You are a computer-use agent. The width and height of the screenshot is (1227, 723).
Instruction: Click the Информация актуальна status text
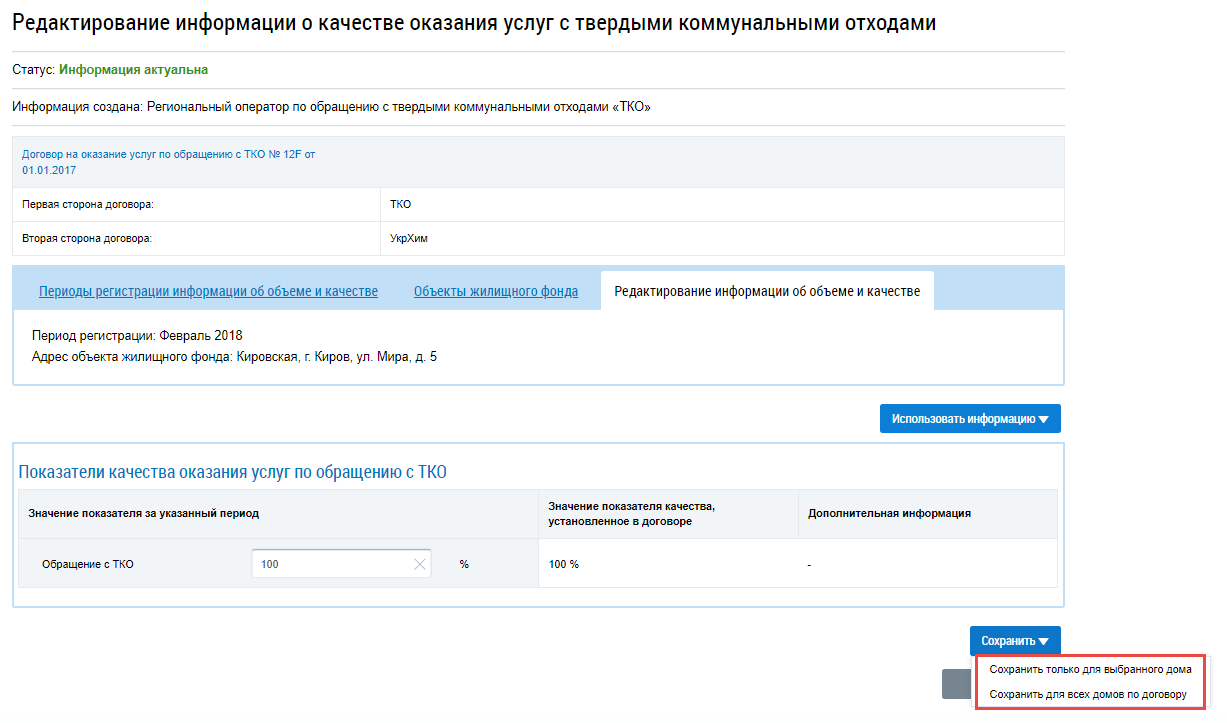pyautogui.click(x=133, y=70)
